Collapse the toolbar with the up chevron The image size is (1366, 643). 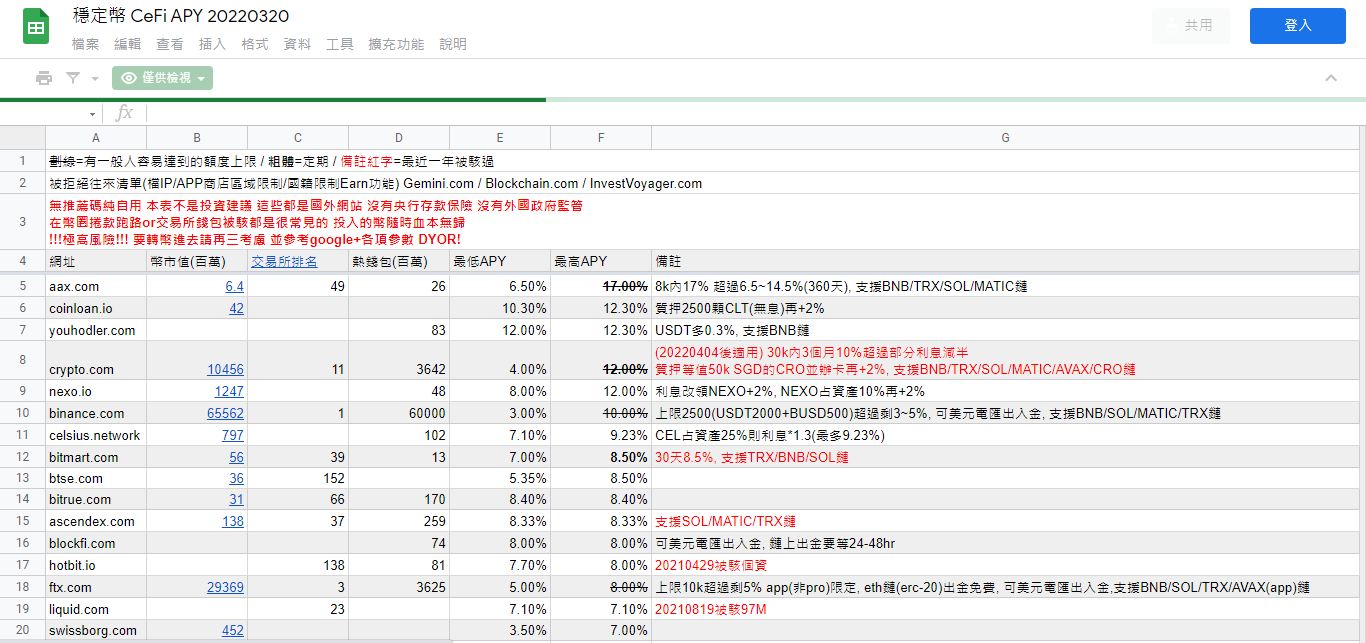coord(1331,78)
